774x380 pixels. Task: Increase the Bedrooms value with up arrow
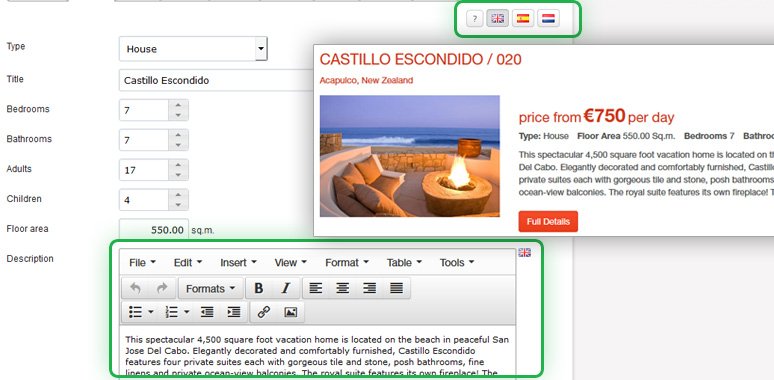[x=178, y=105]
